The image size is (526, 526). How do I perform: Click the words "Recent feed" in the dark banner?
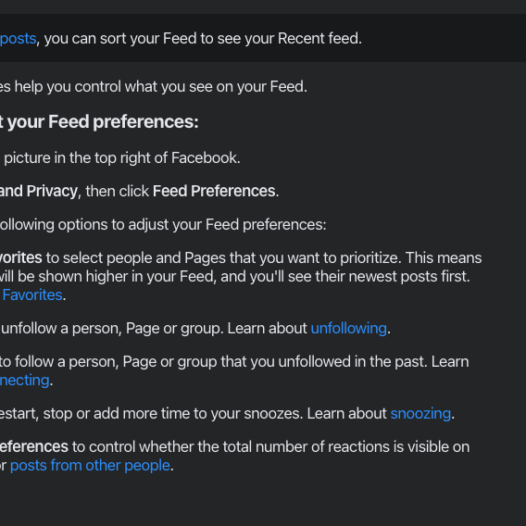click(x=318, y=39)
